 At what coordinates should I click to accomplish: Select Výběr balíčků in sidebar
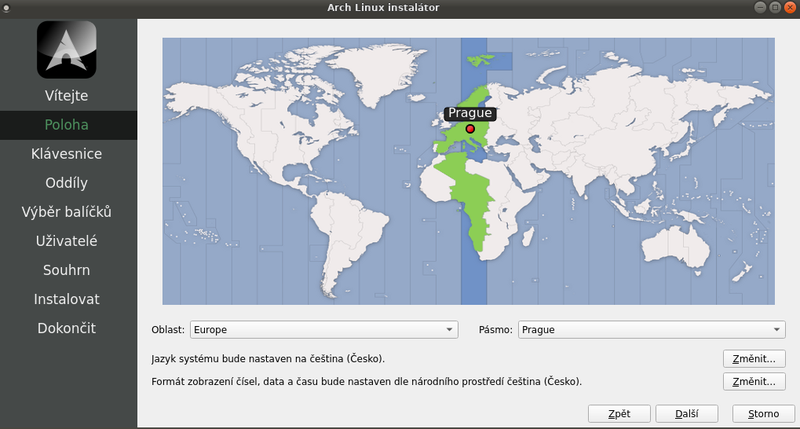(67, 212)
